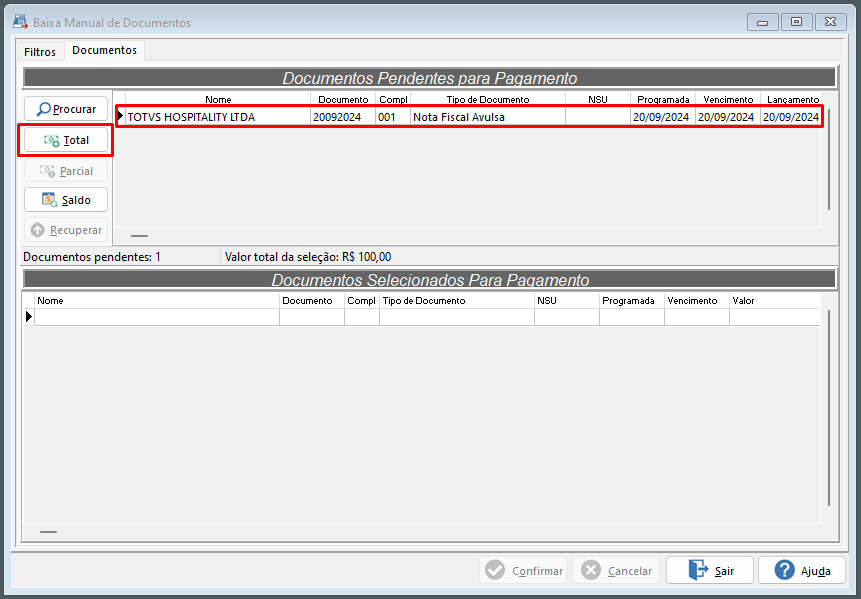Click the pending grid horizontal scrollbar thumb
Screen dimensions: 861x599
click(x=139, y=236)
